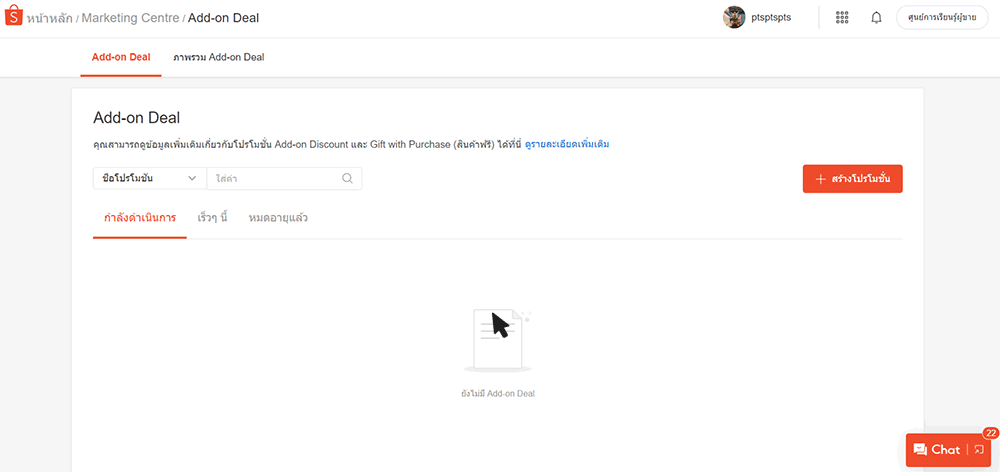Show the หมดอายุแล้ว tab

(x=278, y=217)
